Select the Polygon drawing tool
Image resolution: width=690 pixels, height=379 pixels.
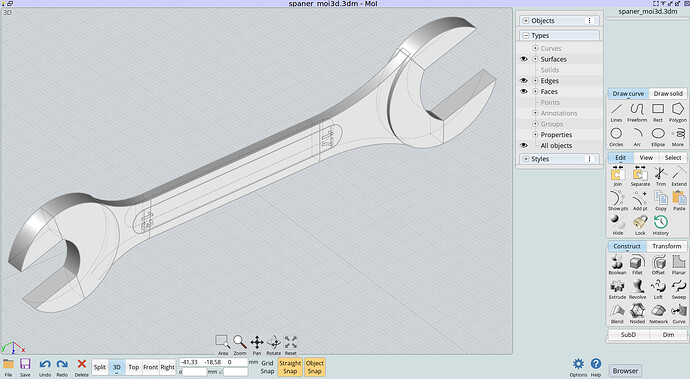[678, 112]
